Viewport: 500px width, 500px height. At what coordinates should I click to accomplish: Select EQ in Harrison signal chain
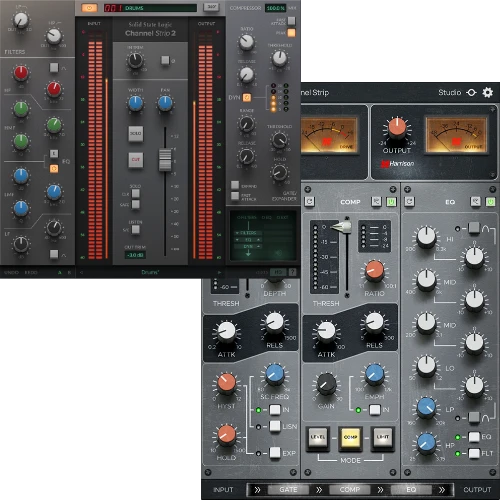(x=411, y=490)
